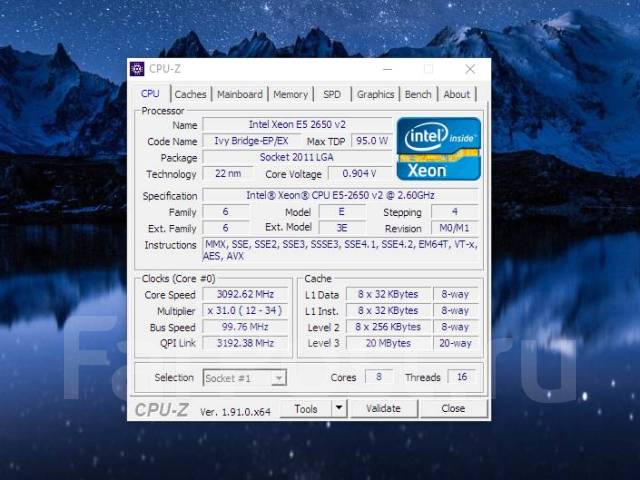Click the version text Ver. 1.91.0.x64
Viewport: 640px width, 480px height.
click(235, 412)
